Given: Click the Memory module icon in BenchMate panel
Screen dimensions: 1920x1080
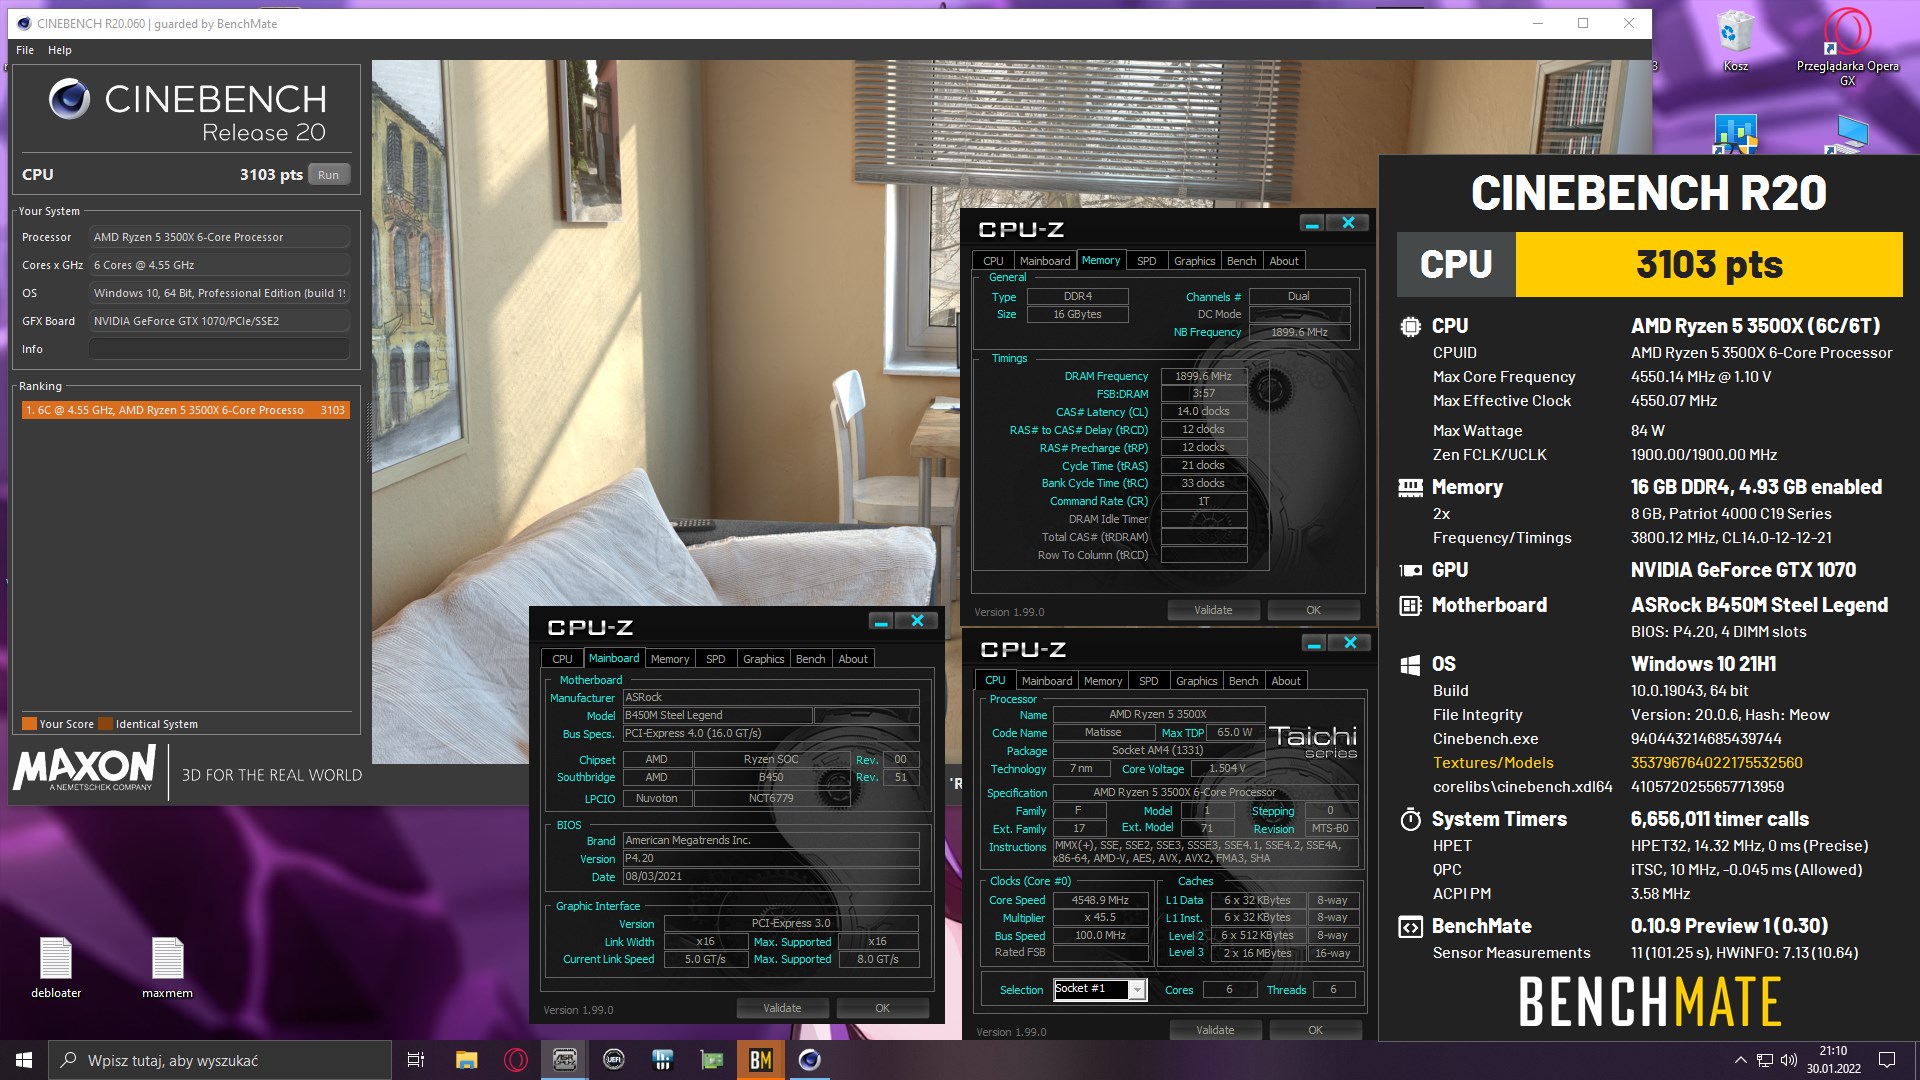Looking at the screenshot, I should coord(1410,487).
